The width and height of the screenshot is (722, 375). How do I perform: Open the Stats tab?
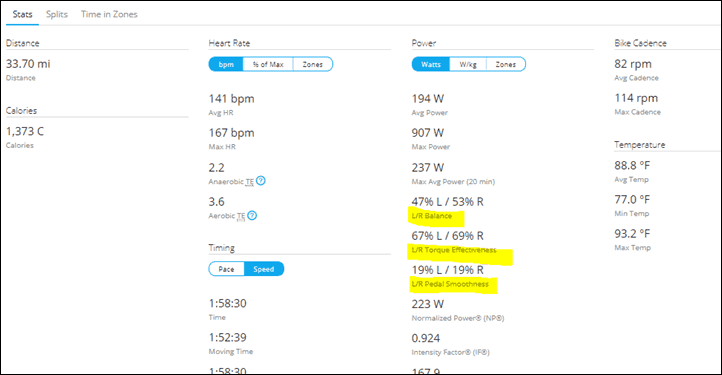(23, 14)
